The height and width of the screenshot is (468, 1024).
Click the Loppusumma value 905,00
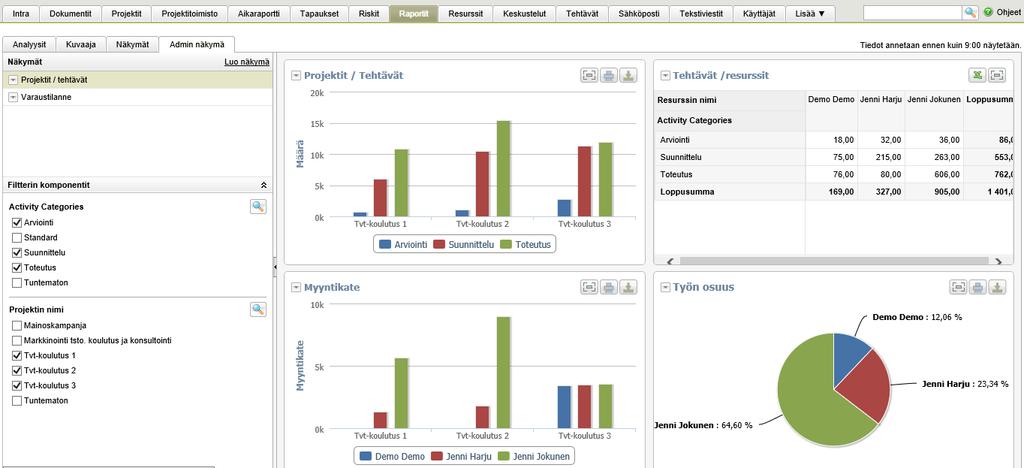coord(946,192)
